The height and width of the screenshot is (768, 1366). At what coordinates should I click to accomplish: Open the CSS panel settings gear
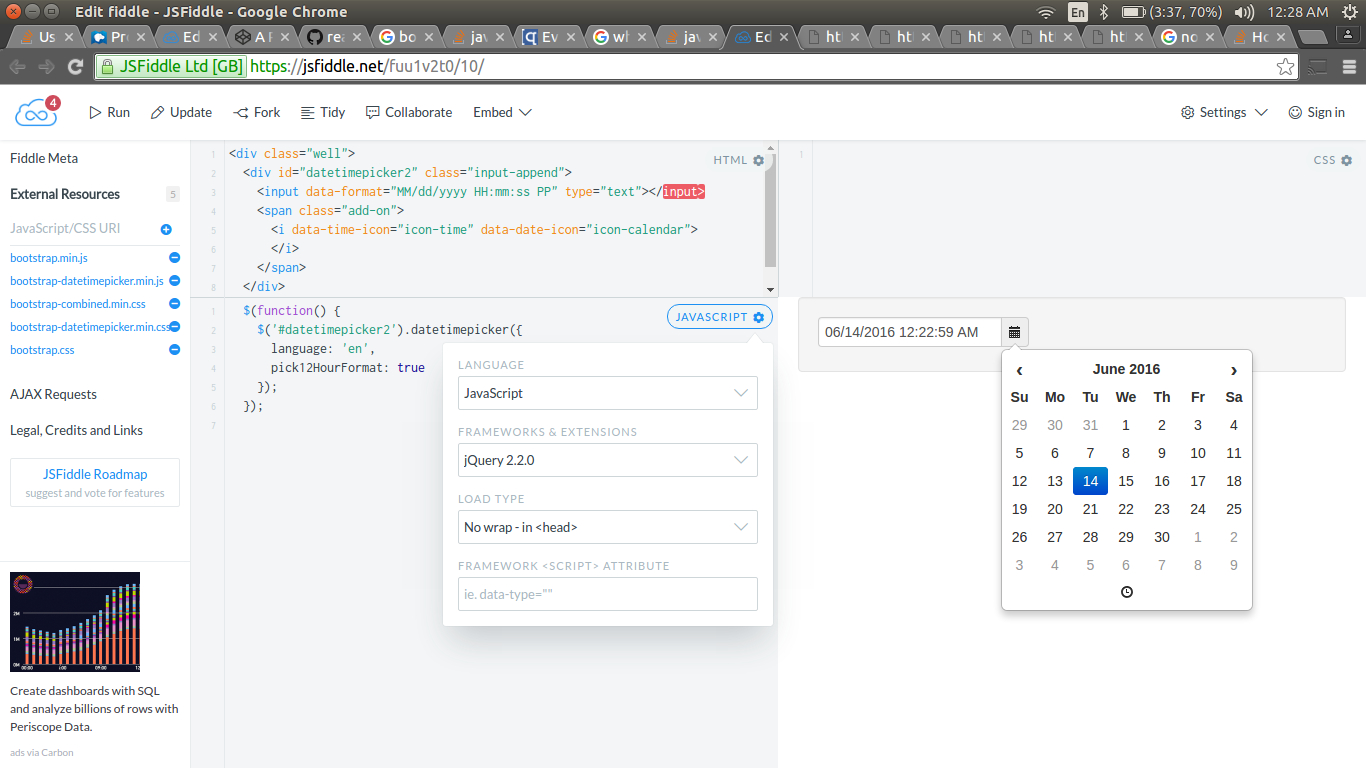pyautogui.click(x=1347, y=160)
